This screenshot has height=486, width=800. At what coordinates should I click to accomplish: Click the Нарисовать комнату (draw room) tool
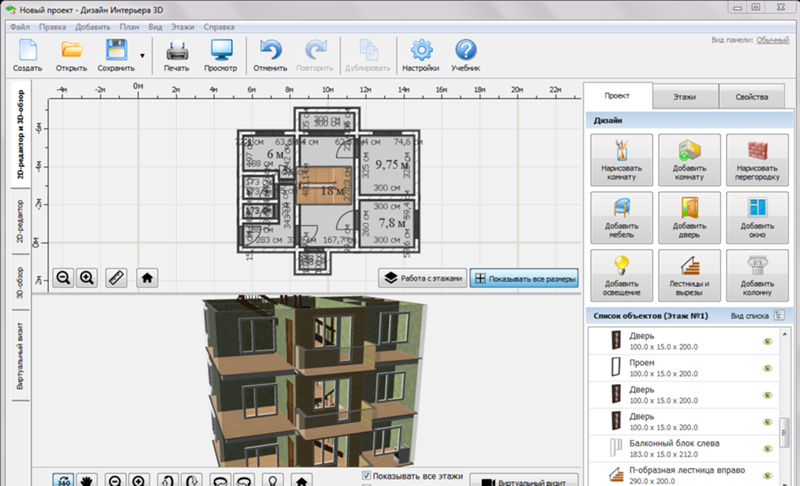(x=621, y=159)
